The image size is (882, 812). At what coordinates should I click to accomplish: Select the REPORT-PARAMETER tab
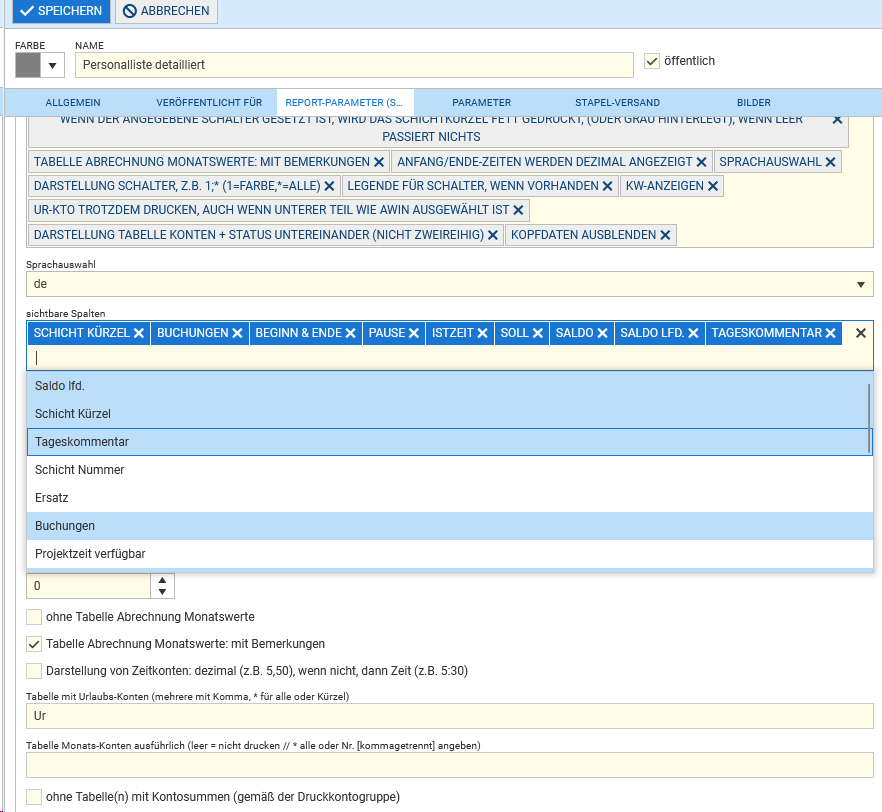click(344, 103)
